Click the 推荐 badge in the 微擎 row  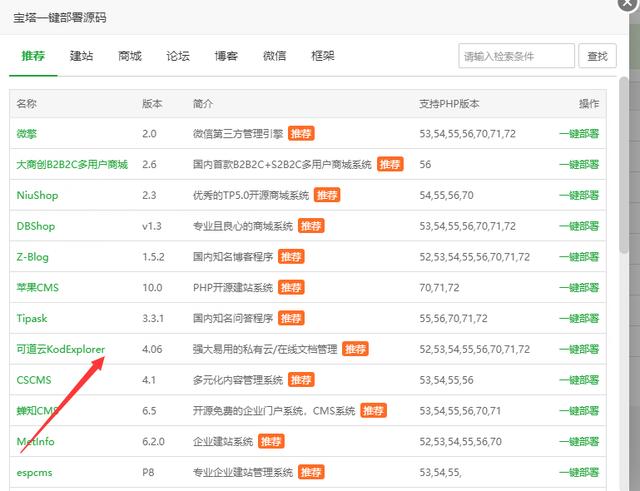point(301,133)
